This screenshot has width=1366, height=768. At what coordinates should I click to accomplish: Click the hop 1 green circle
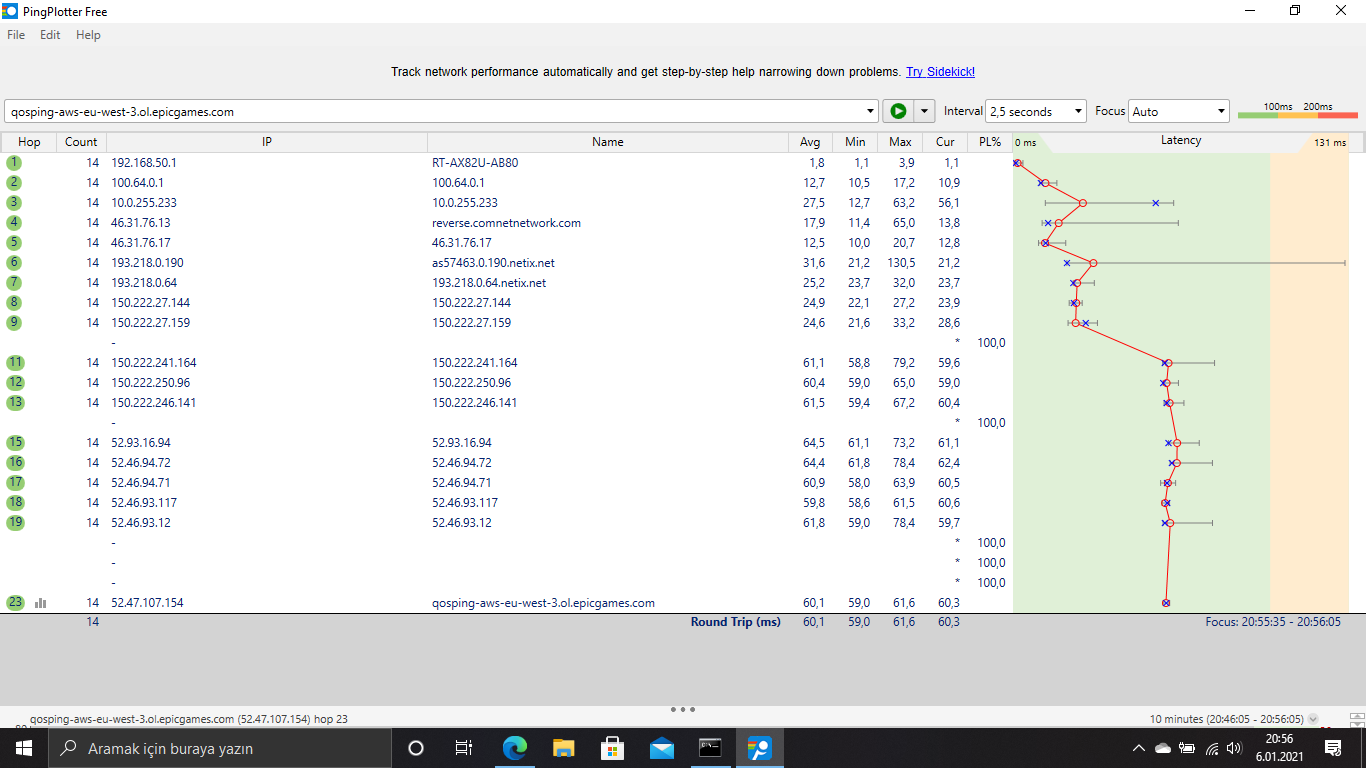(x=15, y=162)
